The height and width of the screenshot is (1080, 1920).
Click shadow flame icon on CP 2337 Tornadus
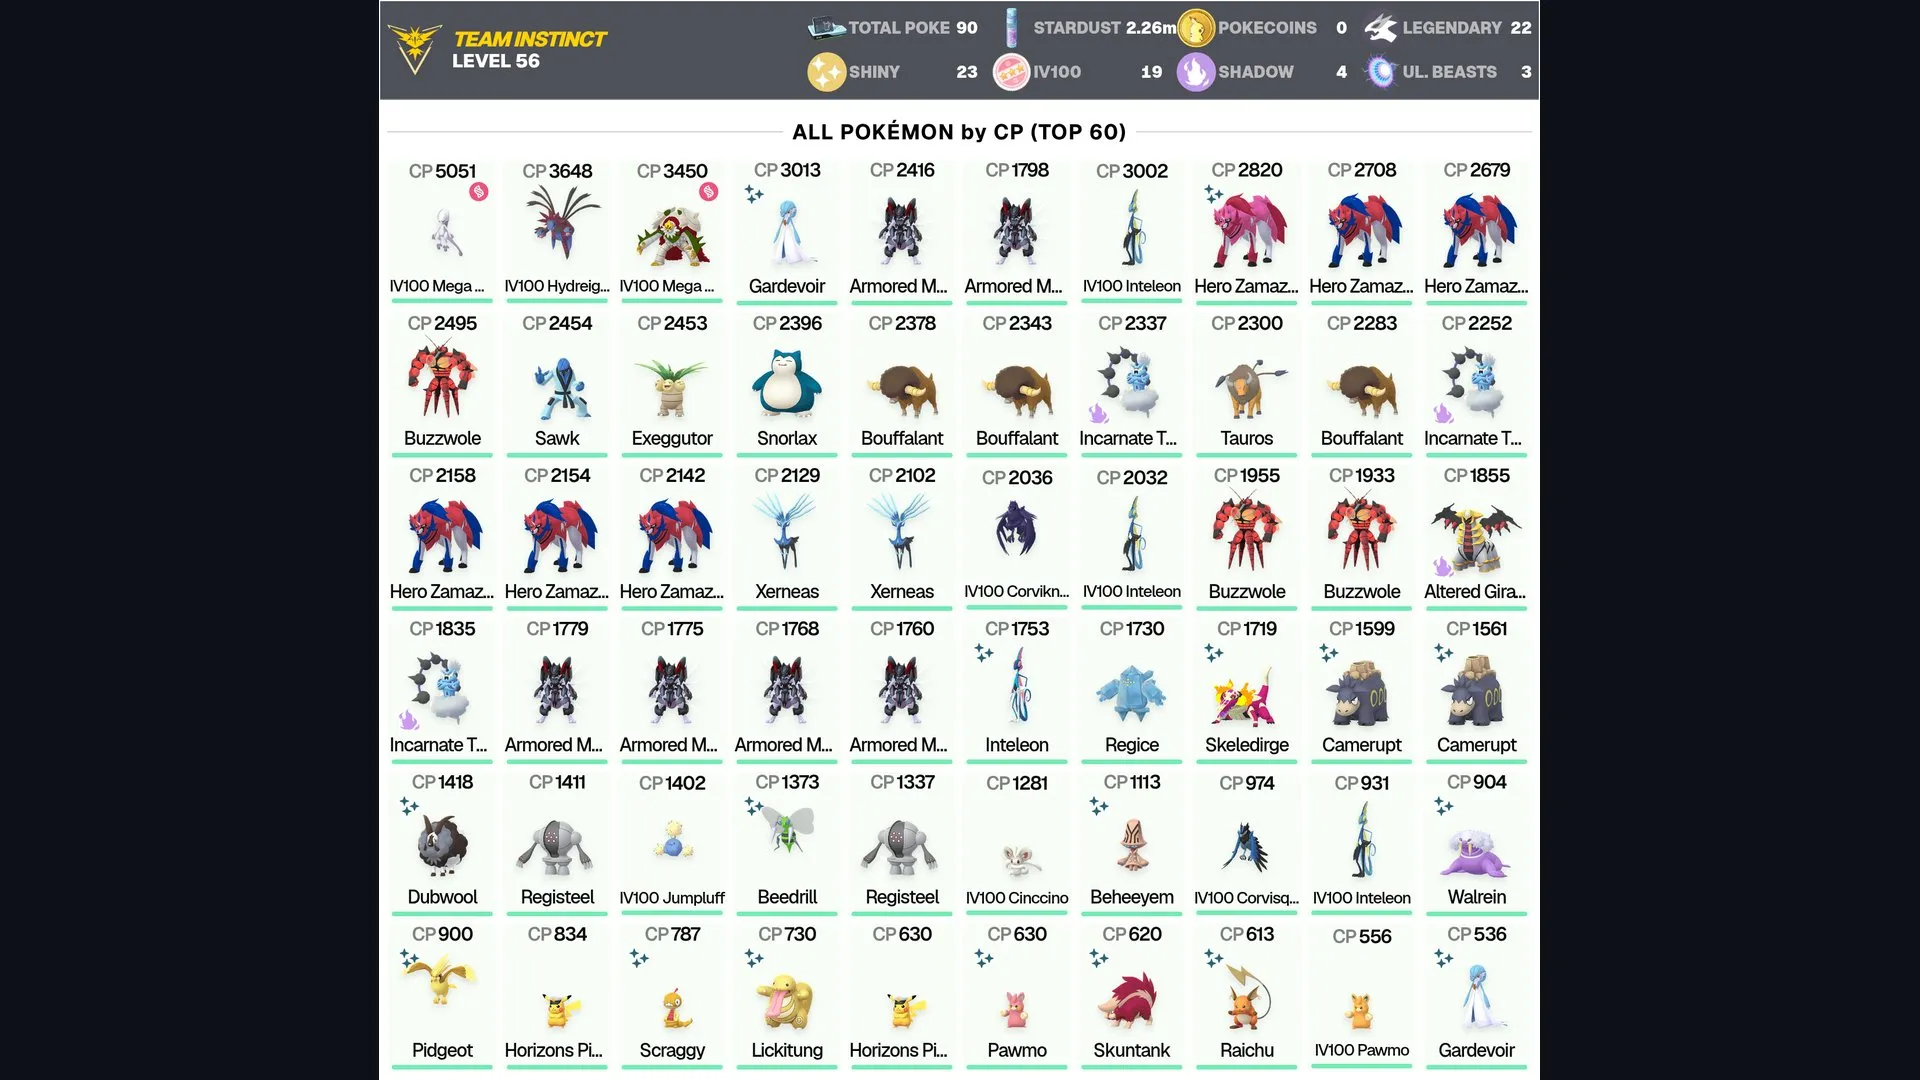1098,413
